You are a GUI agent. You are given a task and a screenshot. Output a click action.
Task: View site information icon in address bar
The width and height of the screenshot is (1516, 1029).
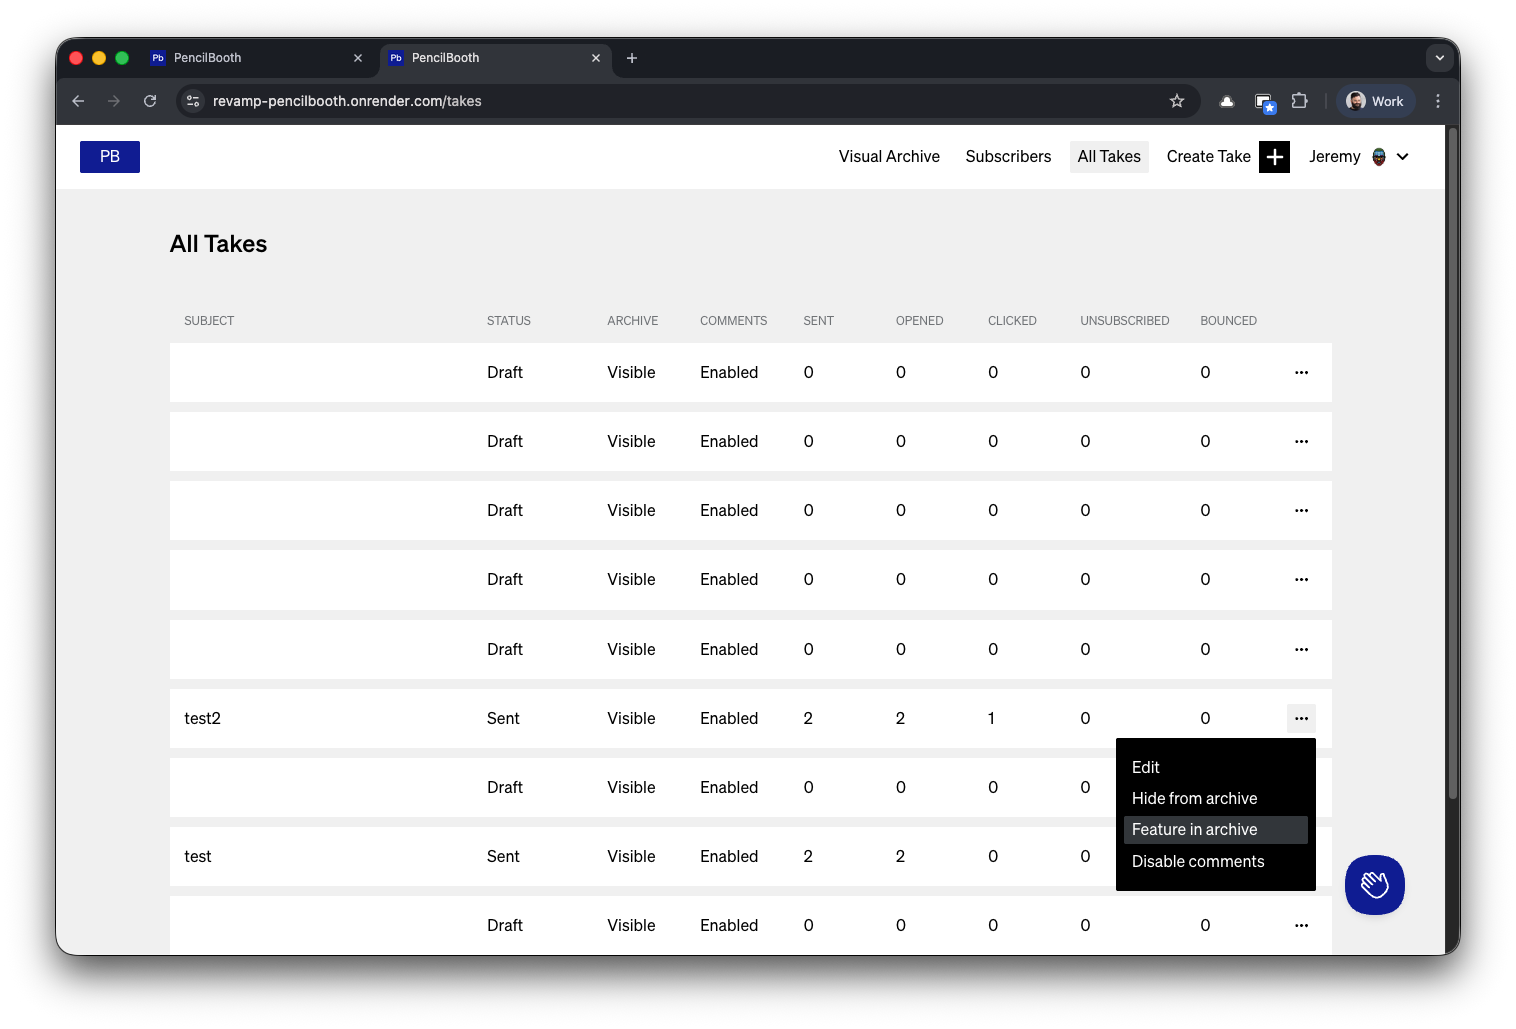(194, 101)
